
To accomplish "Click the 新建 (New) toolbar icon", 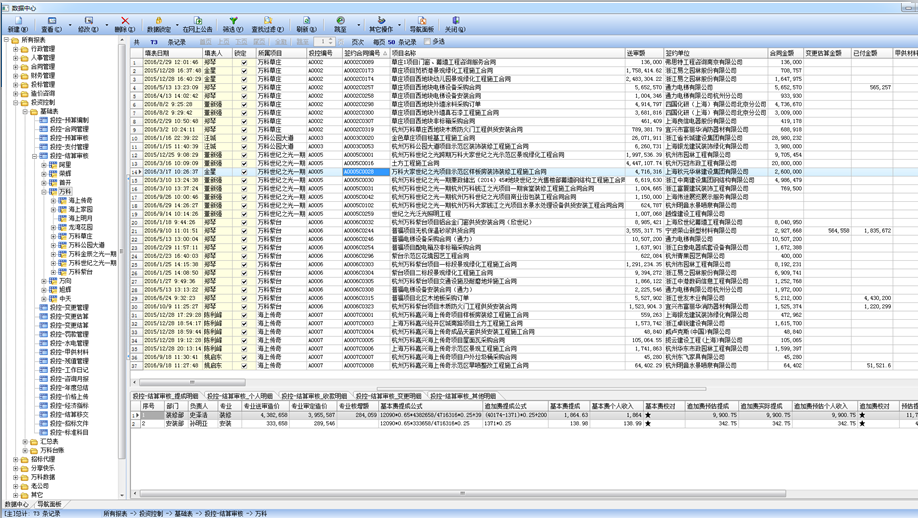I will pos(17,20).
